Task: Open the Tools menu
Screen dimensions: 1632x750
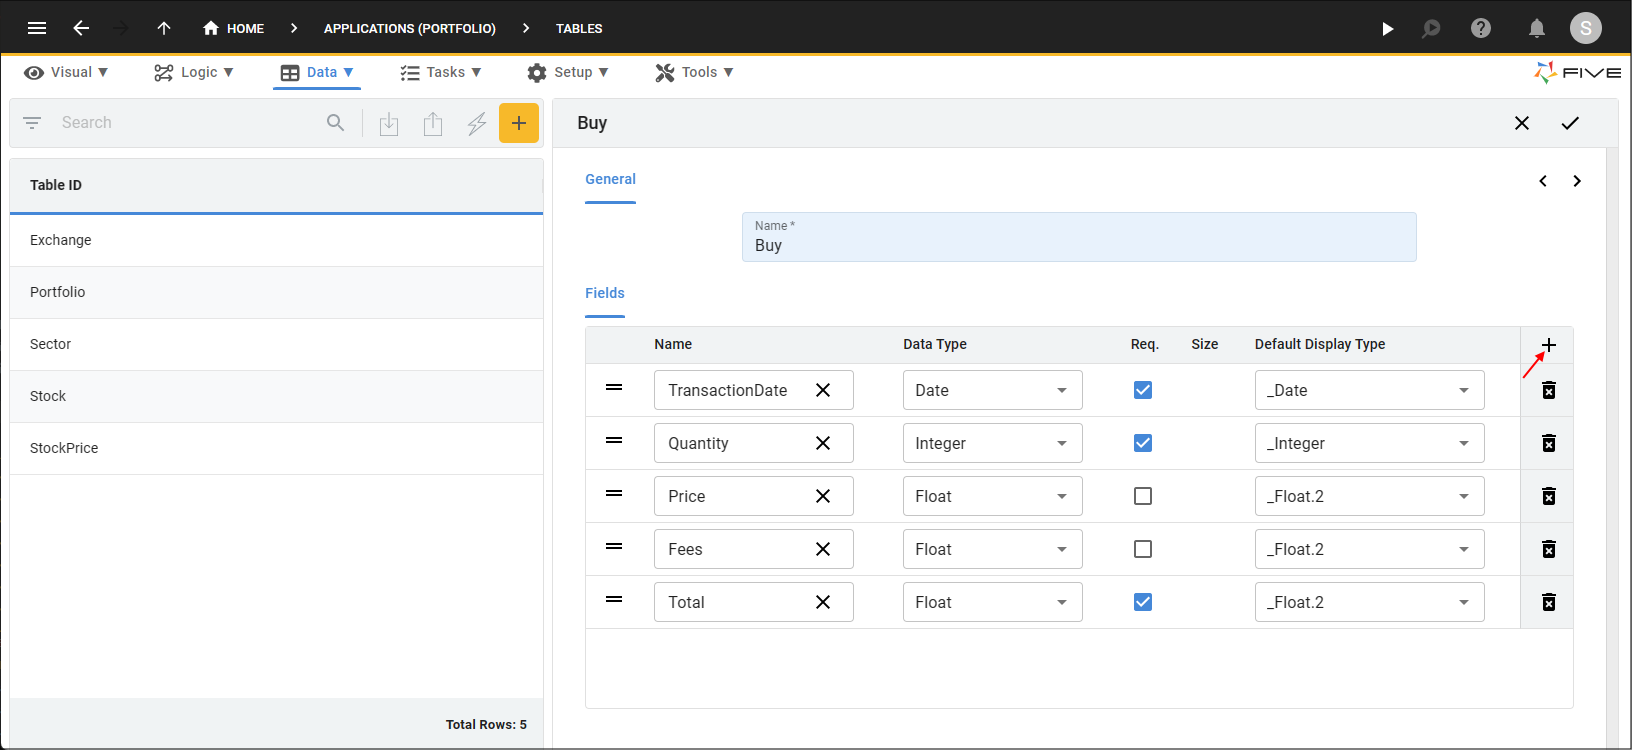Action: (x=695, y=72)
